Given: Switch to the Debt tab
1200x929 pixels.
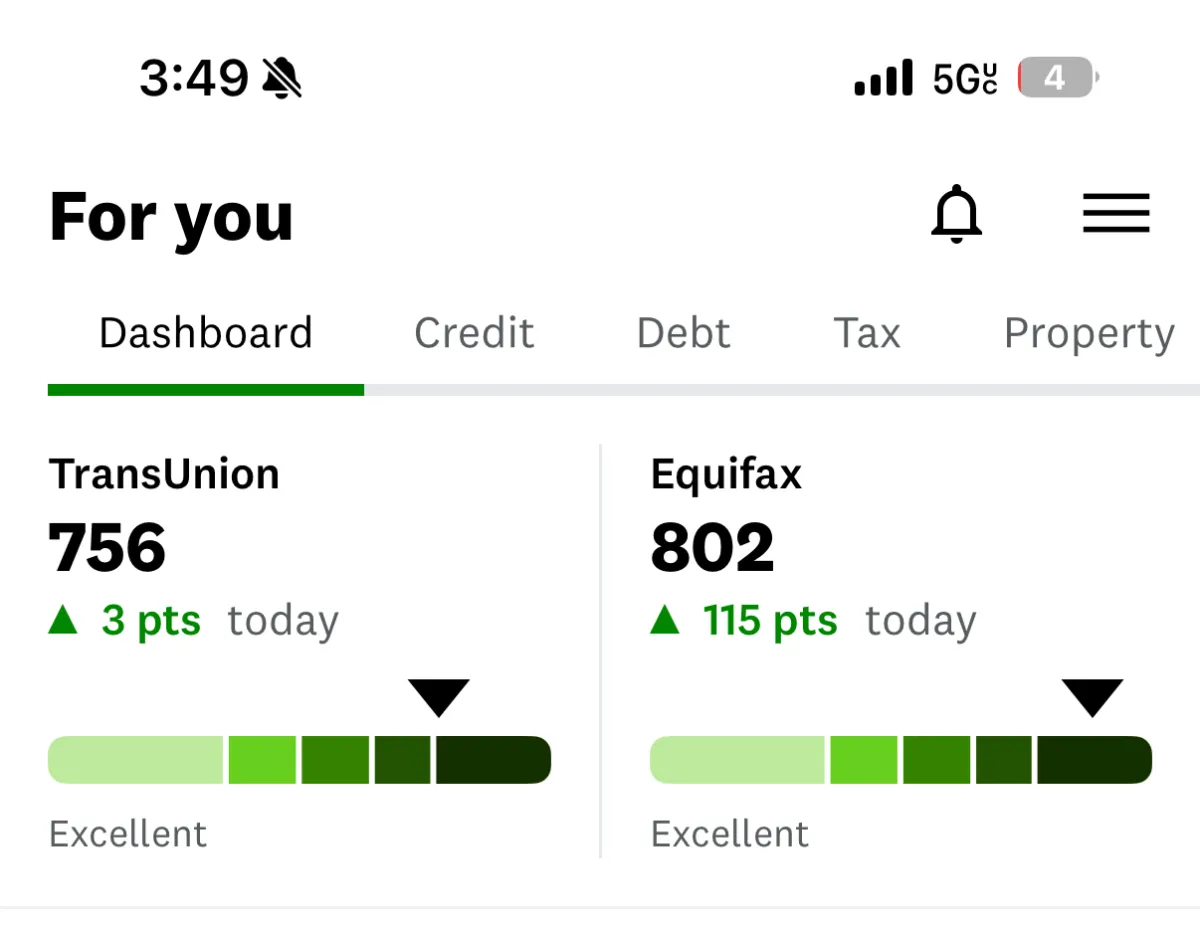Looking at the screenshot, I should (683, 333).
